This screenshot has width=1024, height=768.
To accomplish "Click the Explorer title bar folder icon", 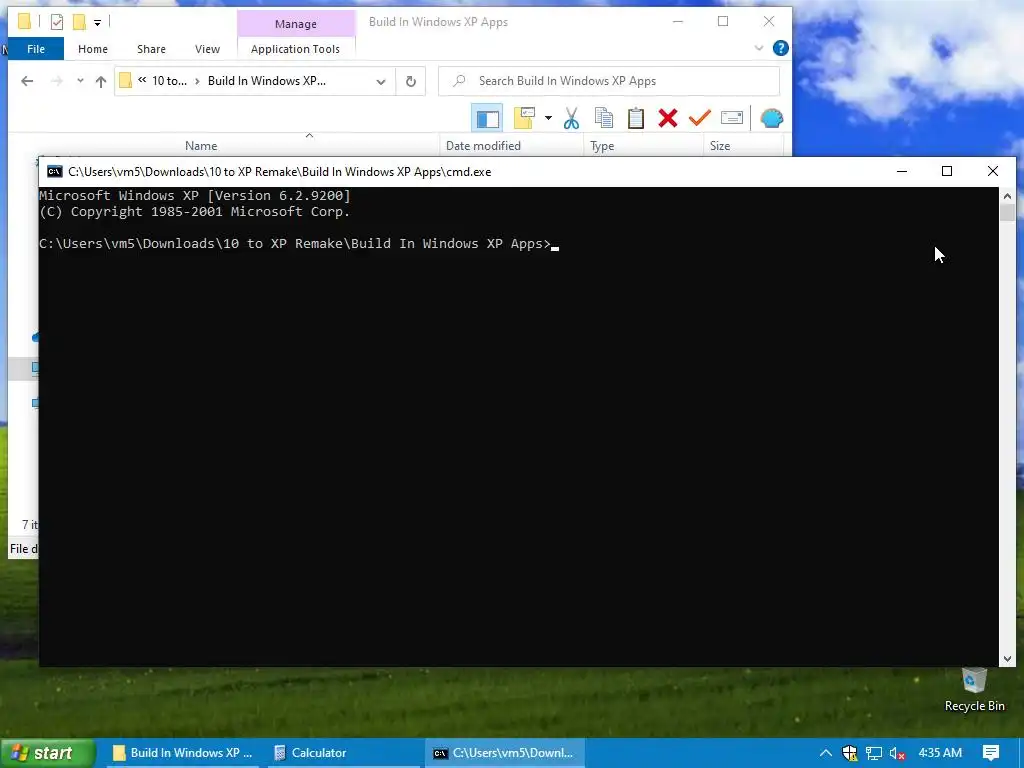I will 24,22.
